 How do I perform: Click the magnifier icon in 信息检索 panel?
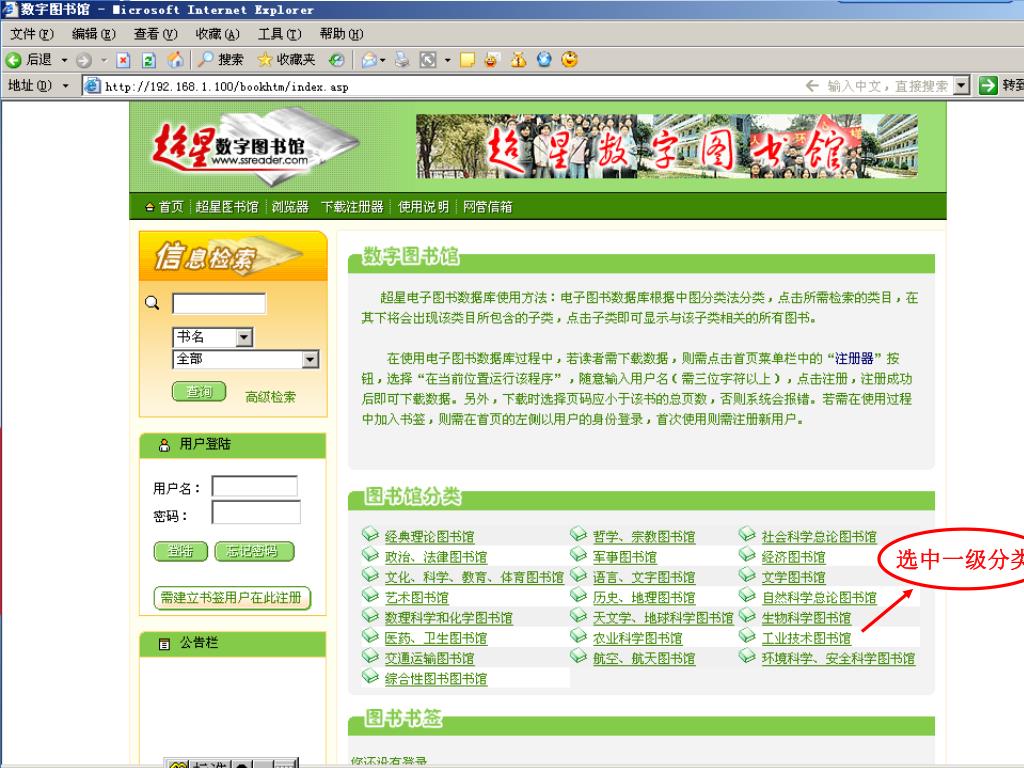[152, 303]
